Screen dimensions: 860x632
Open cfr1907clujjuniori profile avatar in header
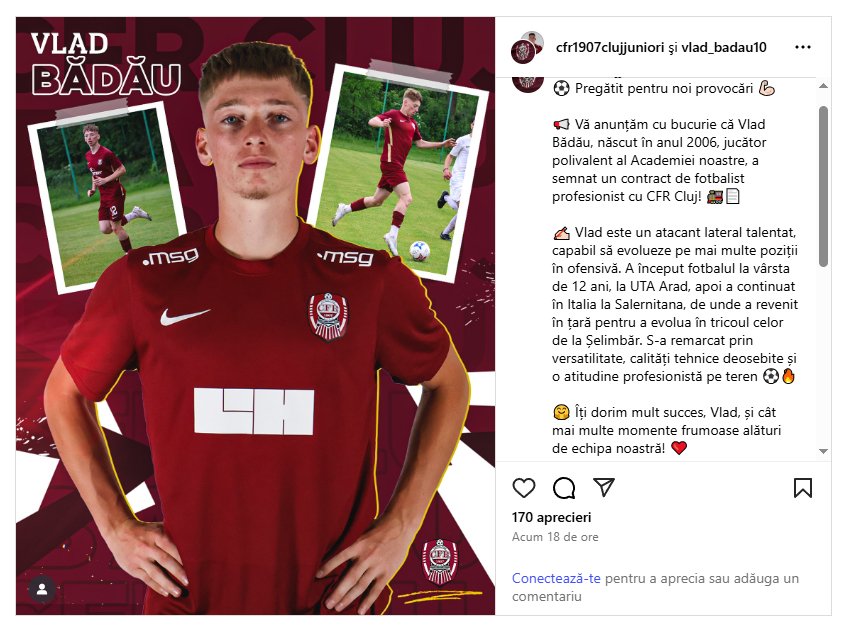[x=527, y=48]
